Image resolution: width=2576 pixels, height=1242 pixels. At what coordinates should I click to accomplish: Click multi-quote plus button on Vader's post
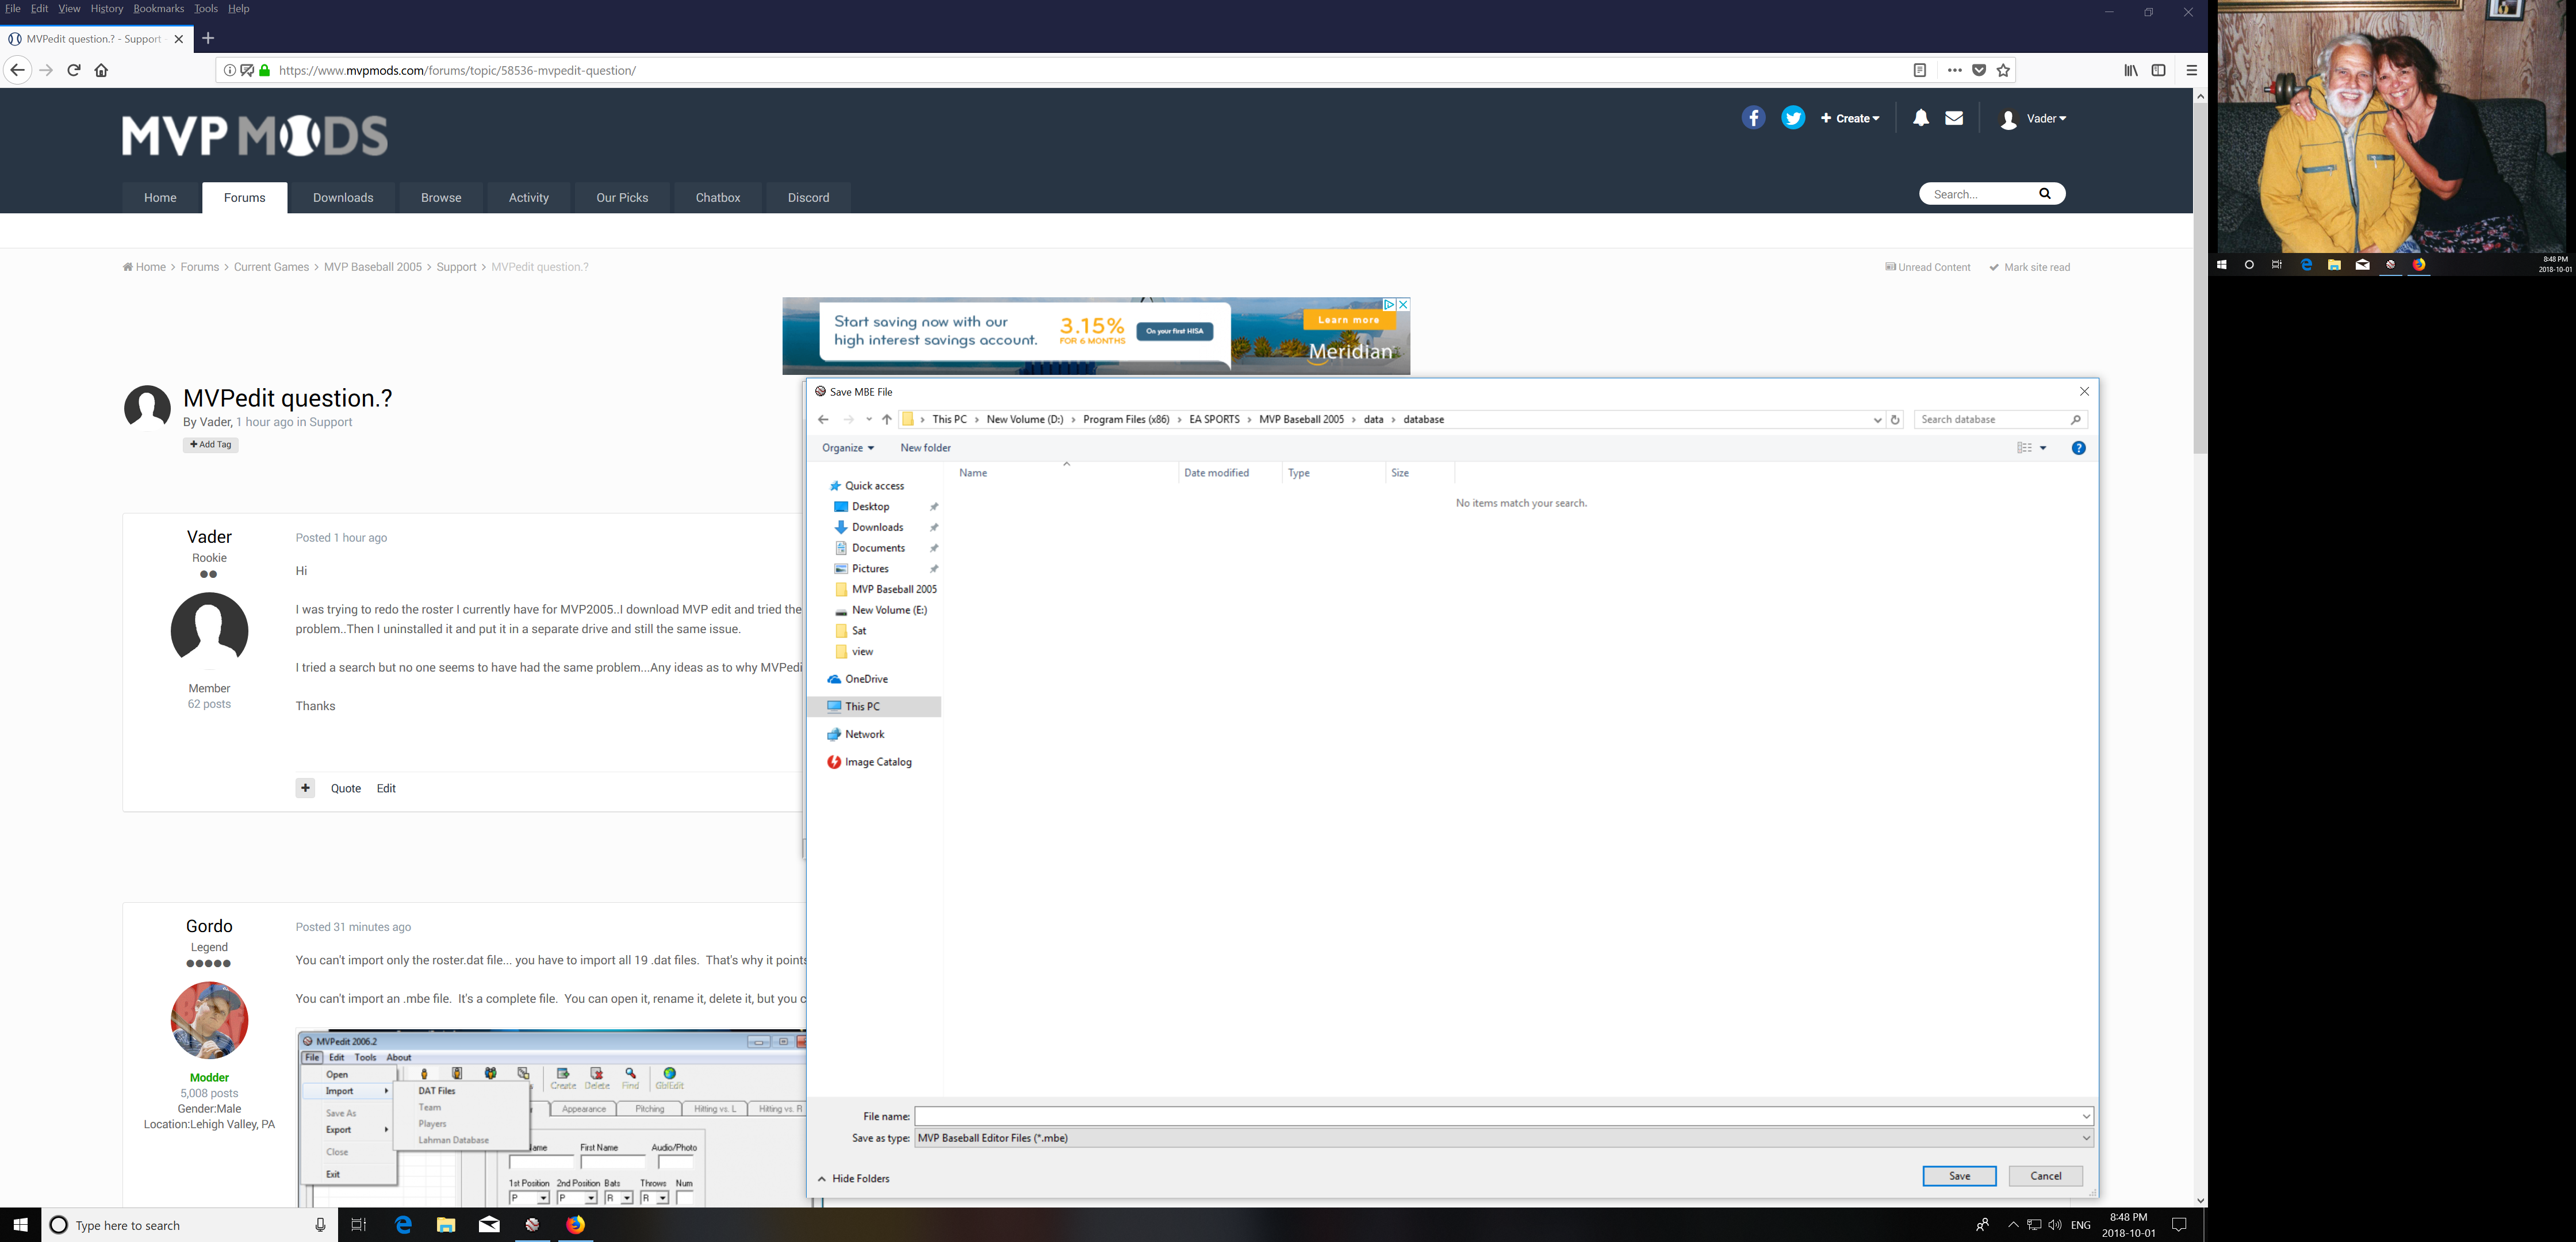pos(305,788)
